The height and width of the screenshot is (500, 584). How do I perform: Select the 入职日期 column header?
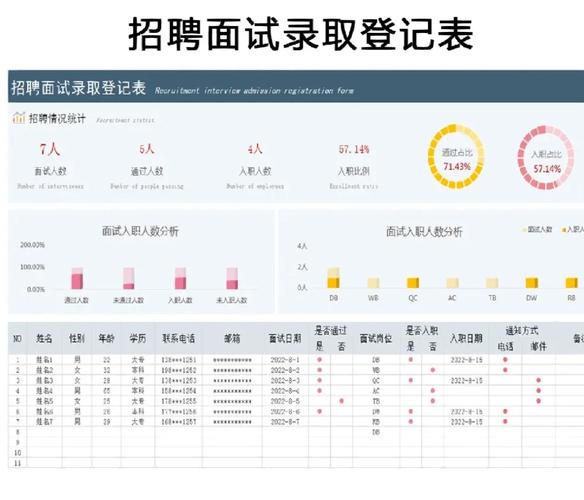(466, 338)
